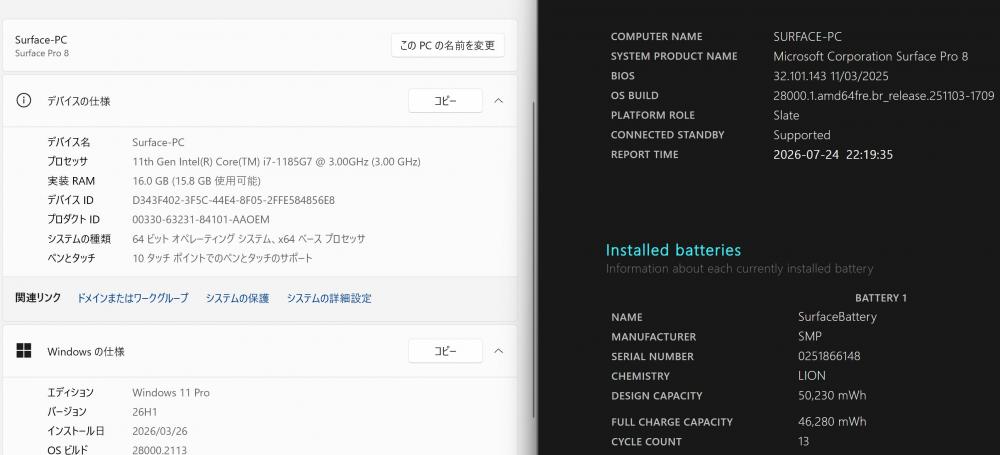Select the Surface Pro 8 subtitle text

point(42,53)
